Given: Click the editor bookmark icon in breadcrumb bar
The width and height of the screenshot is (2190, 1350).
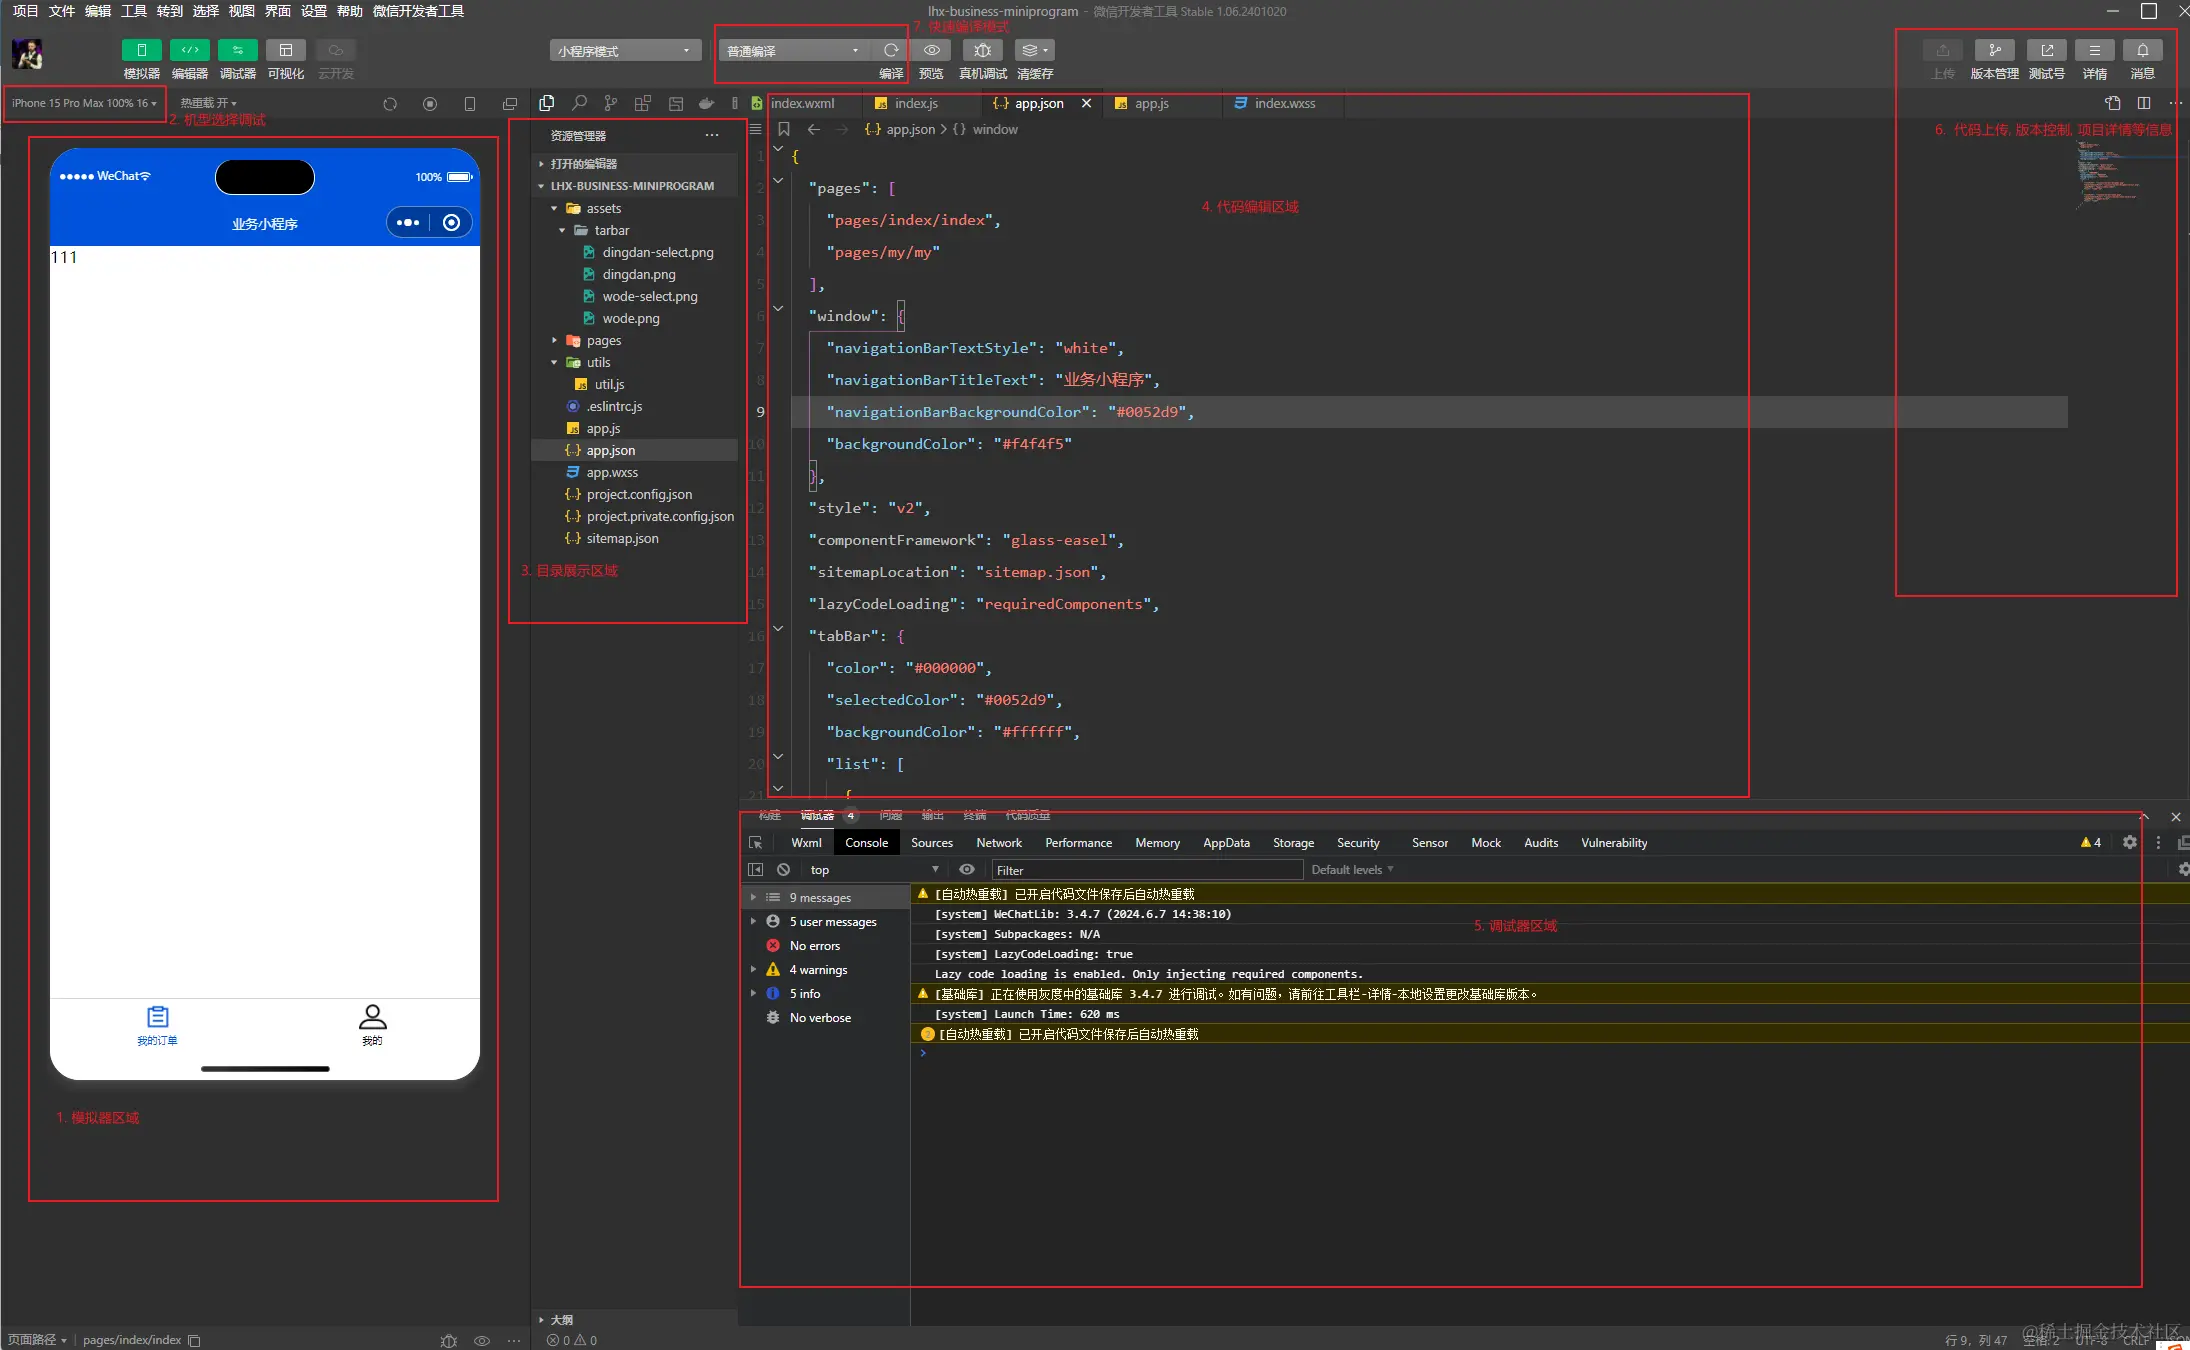Looking at the screenshot, I should click(784, 130).
